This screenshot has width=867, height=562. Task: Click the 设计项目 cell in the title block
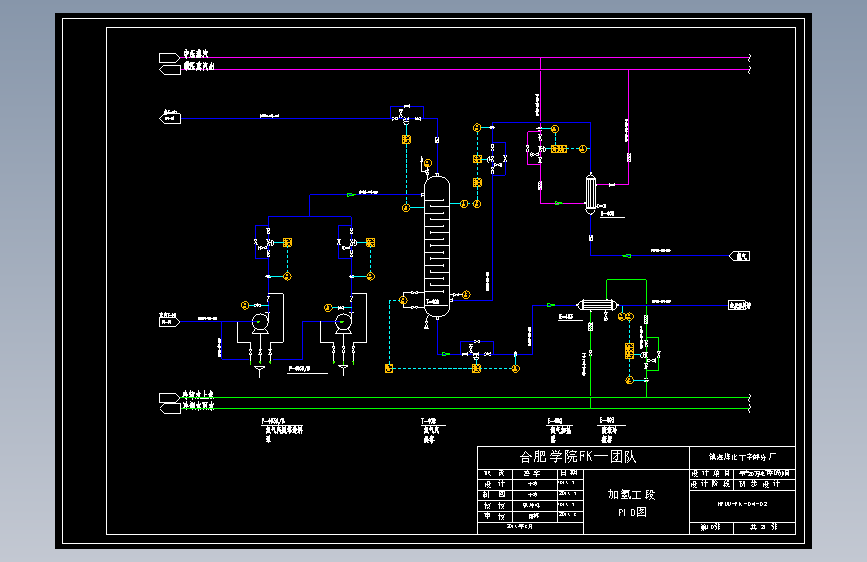pyautogui.click(x=711, y=473)
